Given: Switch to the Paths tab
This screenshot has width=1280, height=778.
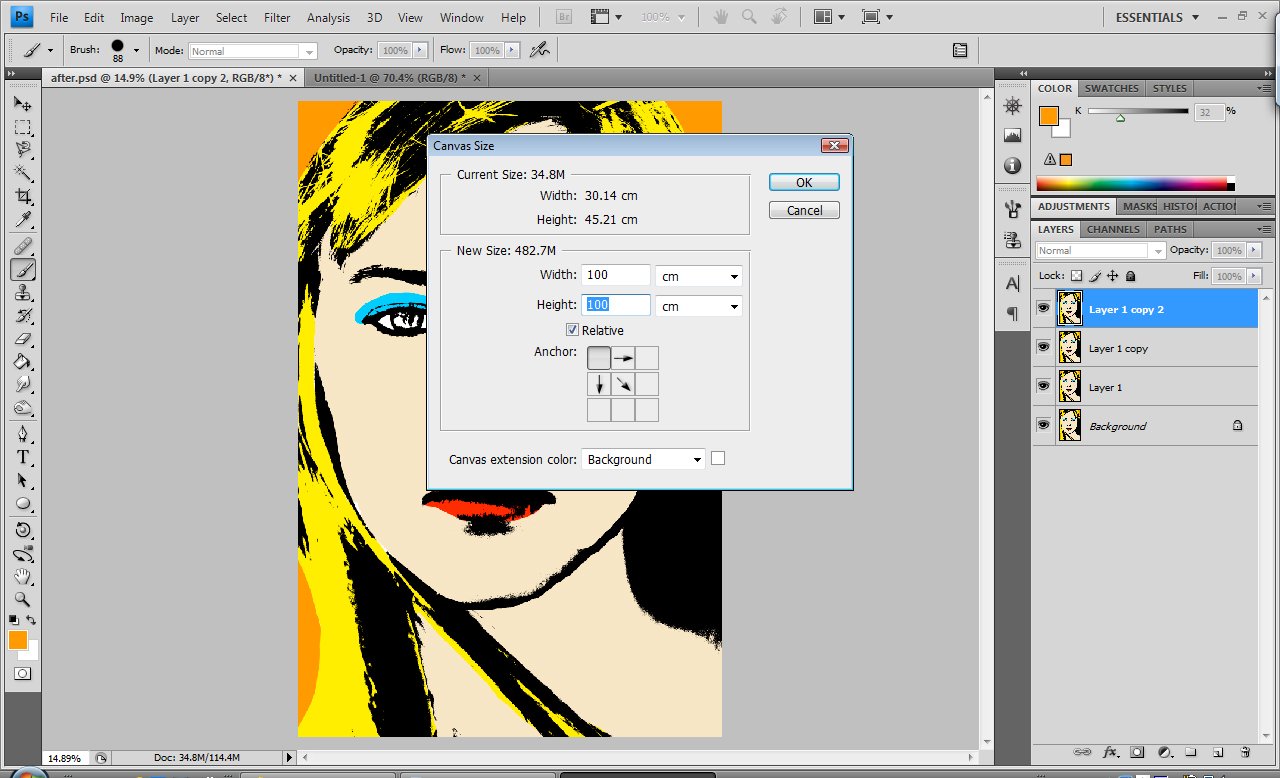Looking at the screenshot, I should pyautogui.click(x=1170, y=229).
